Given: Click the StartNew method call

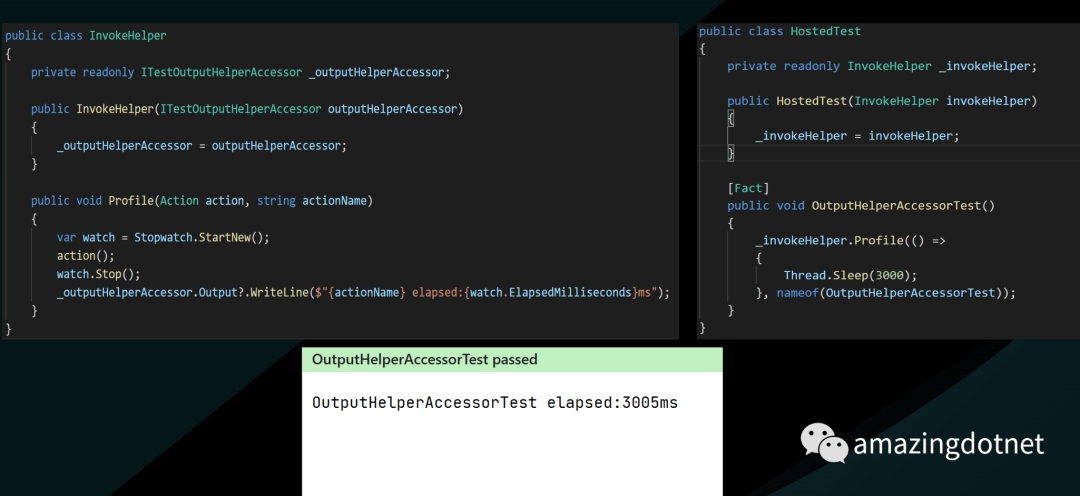Looking at the screenshot, I should tap(225, 237).
